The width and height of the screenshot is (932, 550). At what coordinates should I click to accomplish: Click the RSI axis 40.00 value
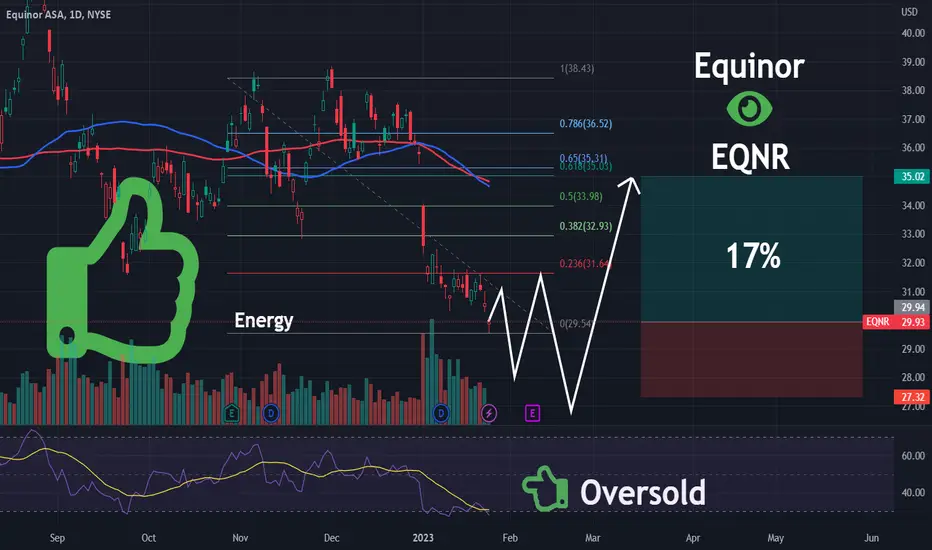click(913, 492)
